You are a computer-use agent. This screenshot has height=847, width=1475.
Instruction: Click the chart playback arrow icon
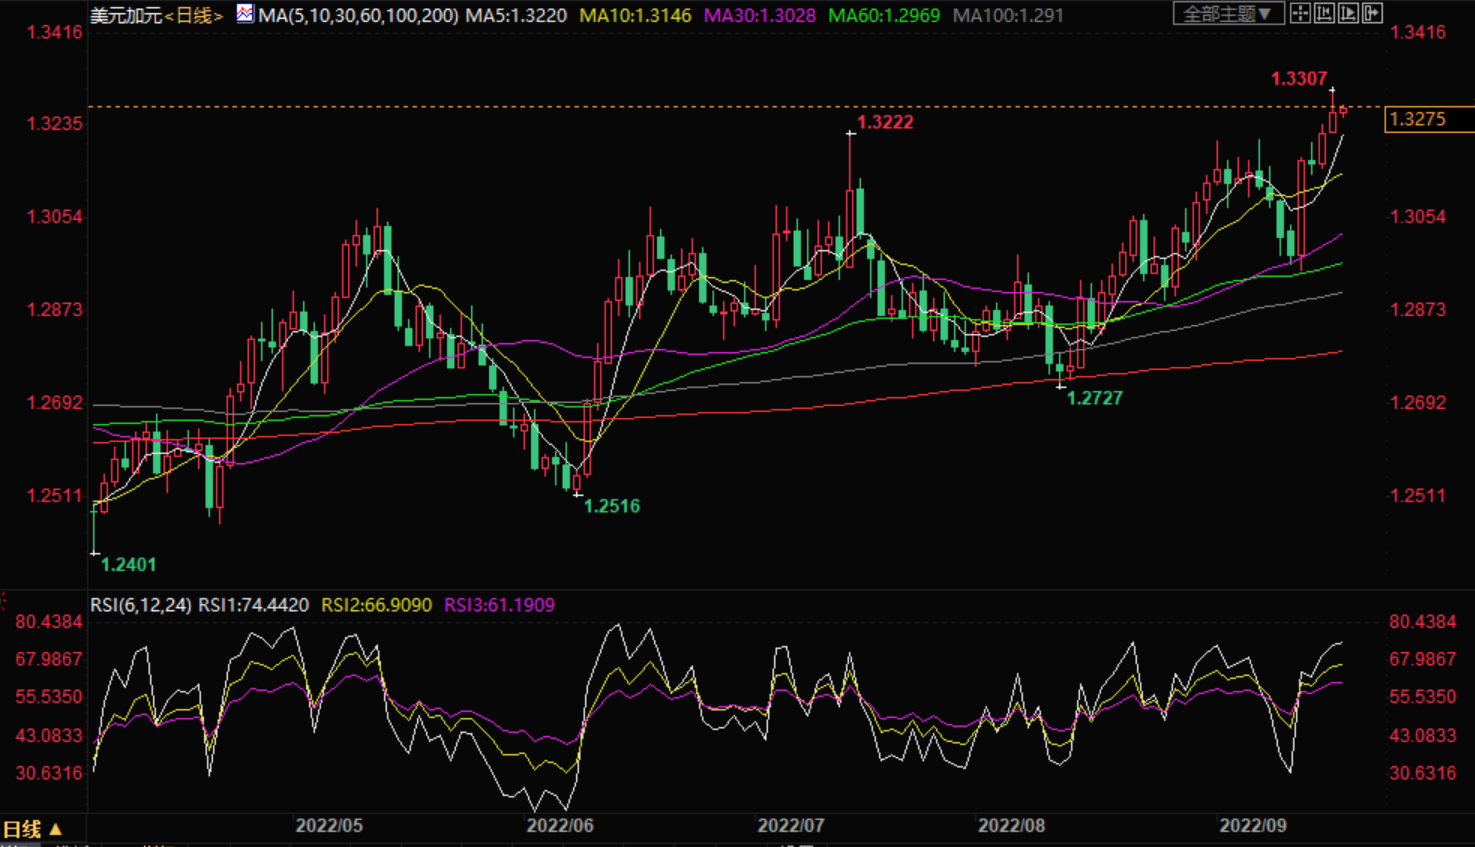tap(1348, 13)
